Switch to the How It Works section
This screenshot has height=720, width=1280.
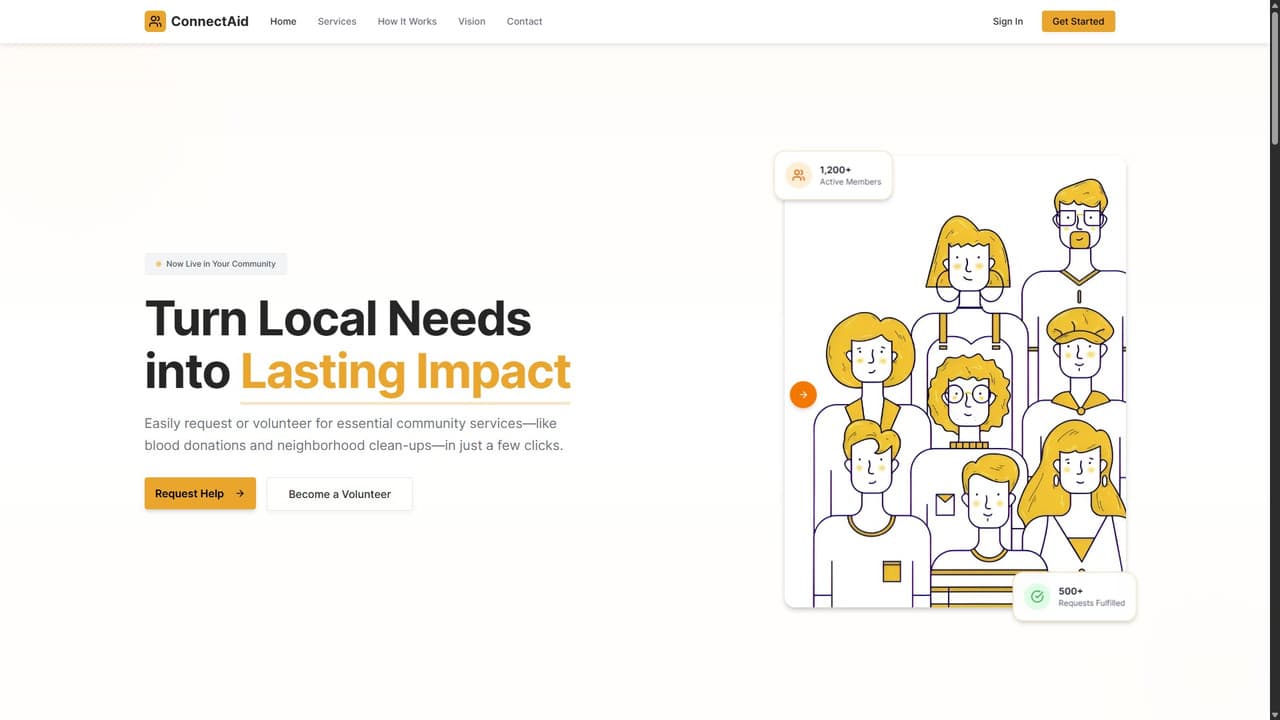[x=407, y=21]
